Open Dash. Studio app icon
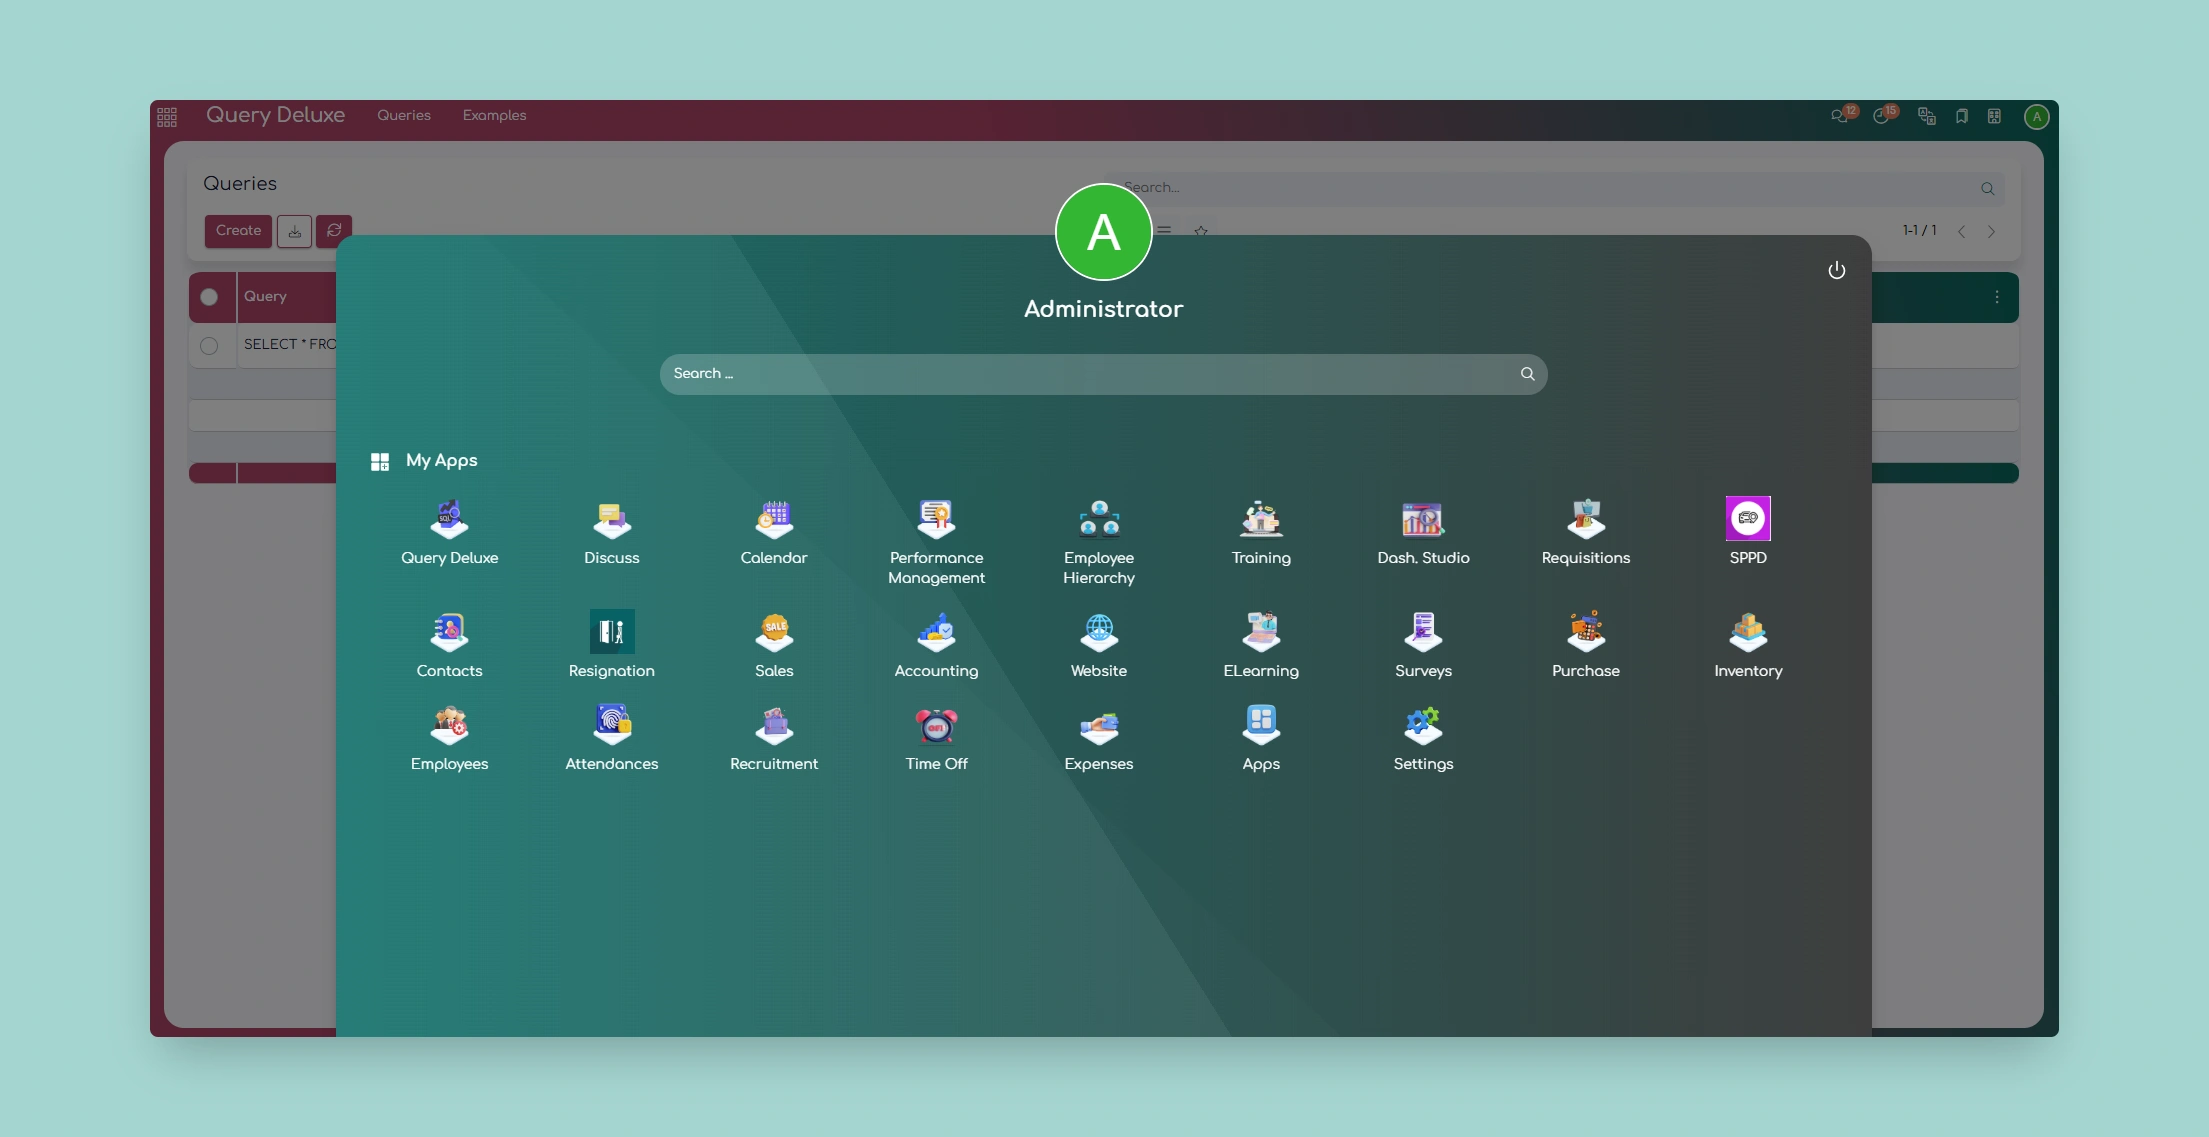Screen dimensions: 2209x1137 (x=1423, y=519)
